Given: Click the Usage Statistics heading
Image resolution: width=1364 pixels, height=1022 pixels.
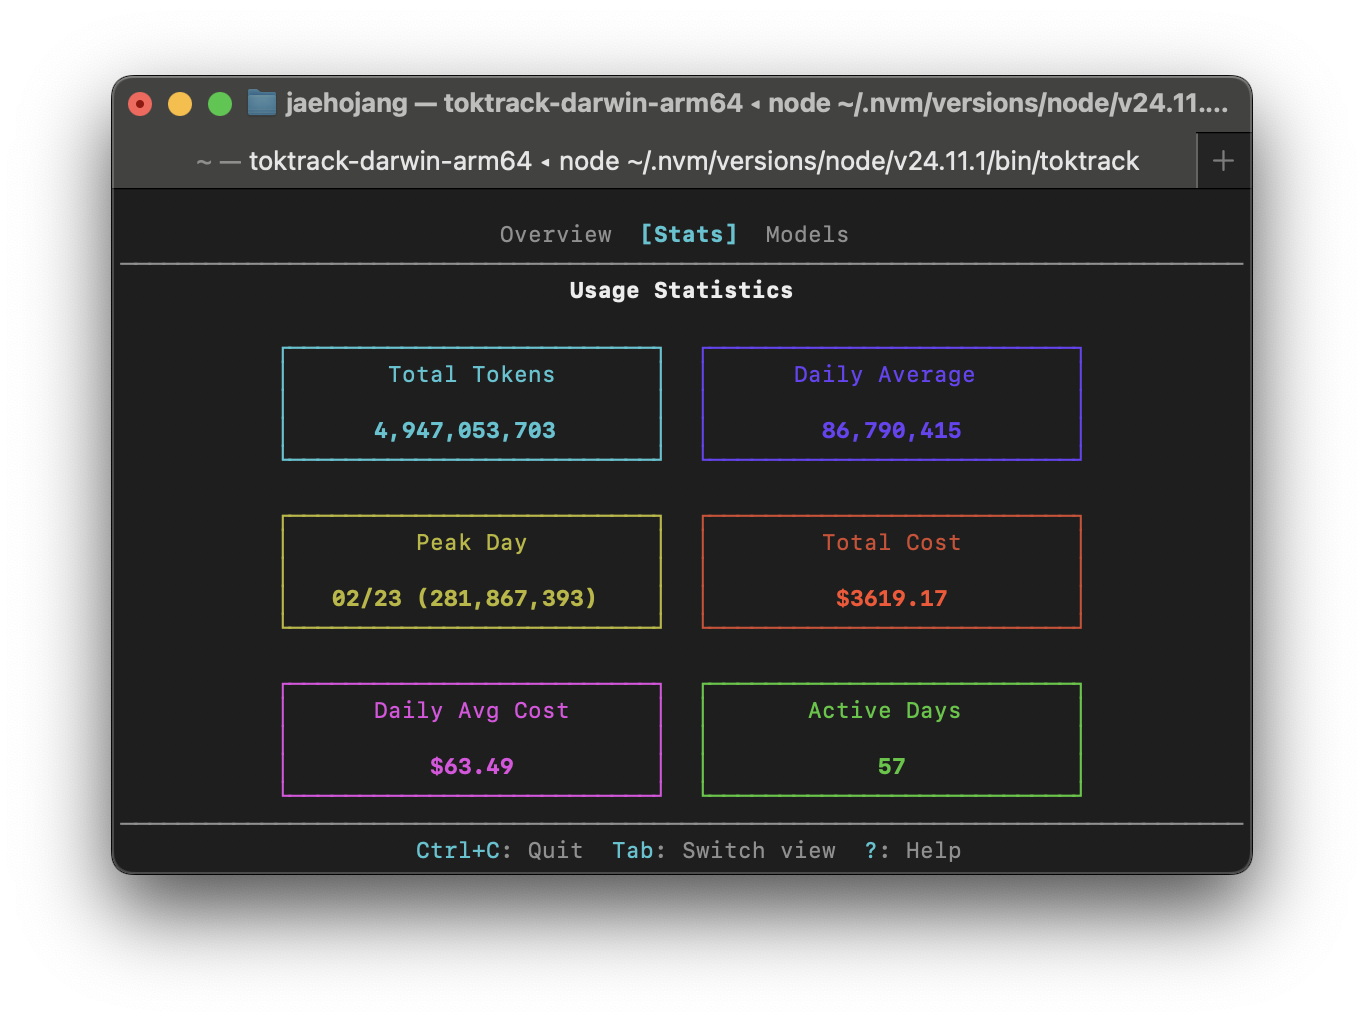Looking at the screenshot, I should click(681, 290).
